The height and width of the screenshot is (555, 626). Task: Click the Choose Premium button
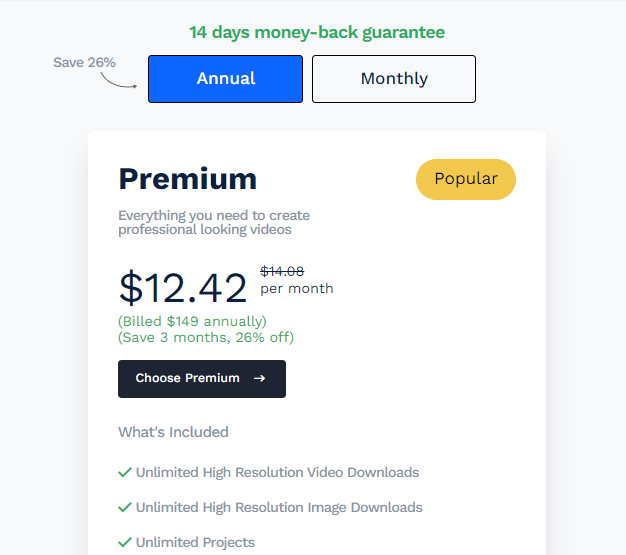(x=202, y=379)
